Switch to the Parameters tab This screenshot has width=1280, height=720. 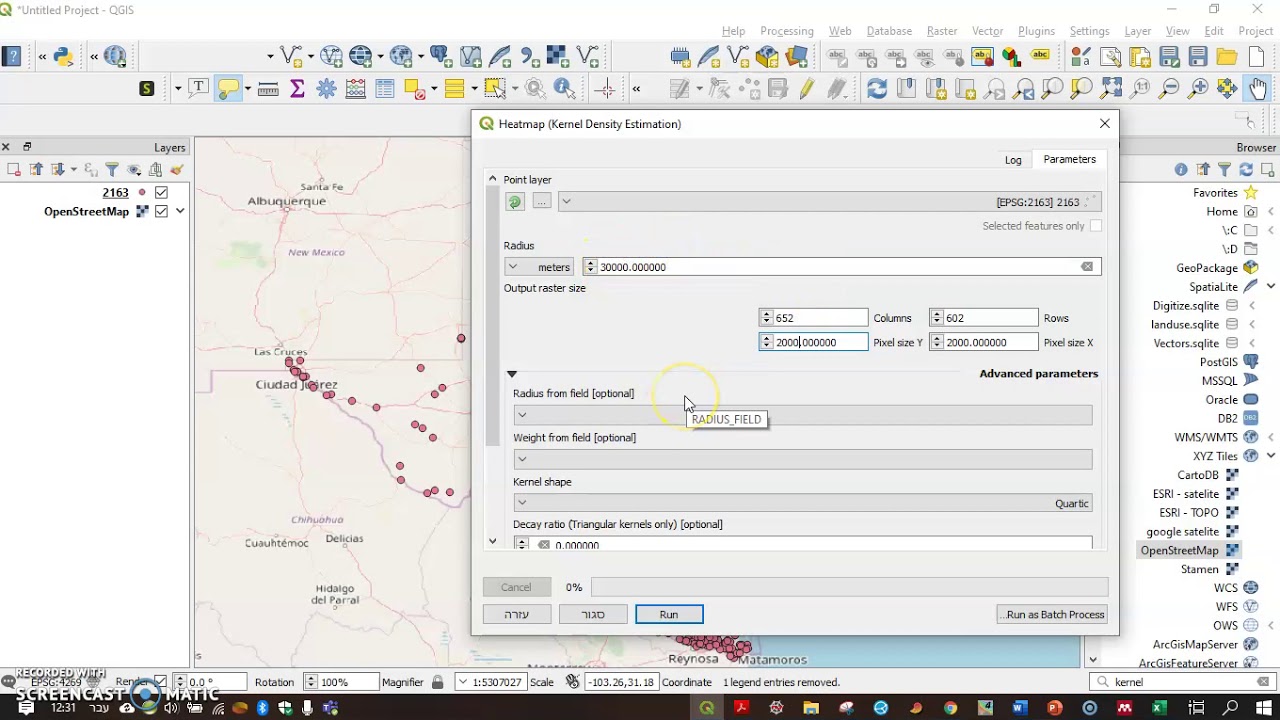(1069, 159)
